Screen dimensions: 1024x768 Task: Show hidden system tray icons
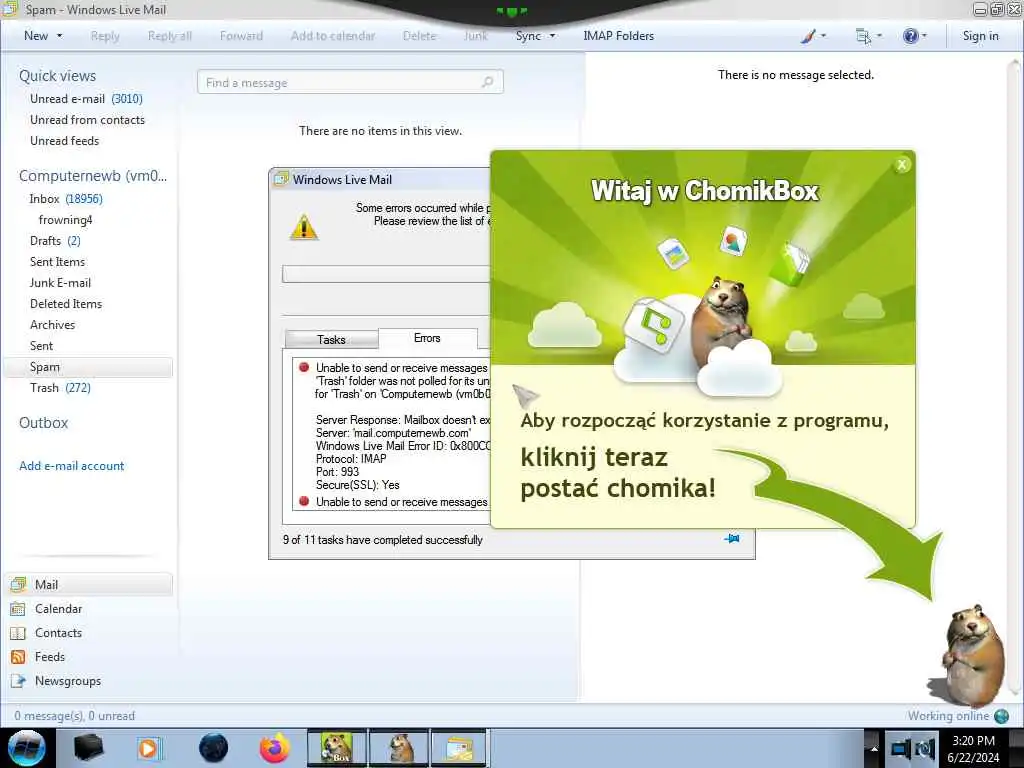pyautogui.click(x=874, y=748)
